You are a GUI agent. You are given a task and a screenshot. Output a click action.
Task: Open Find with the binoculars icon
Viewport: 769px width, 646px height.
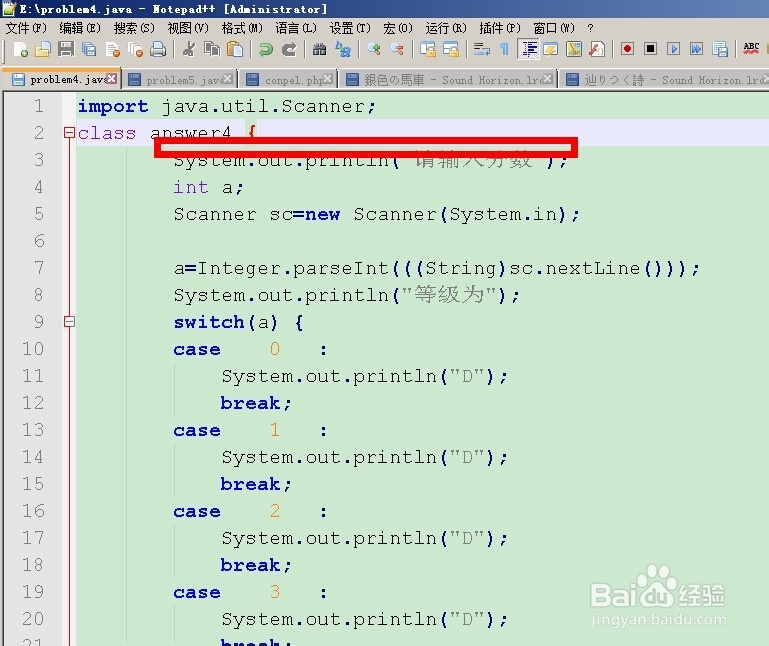tap(319, 50)
